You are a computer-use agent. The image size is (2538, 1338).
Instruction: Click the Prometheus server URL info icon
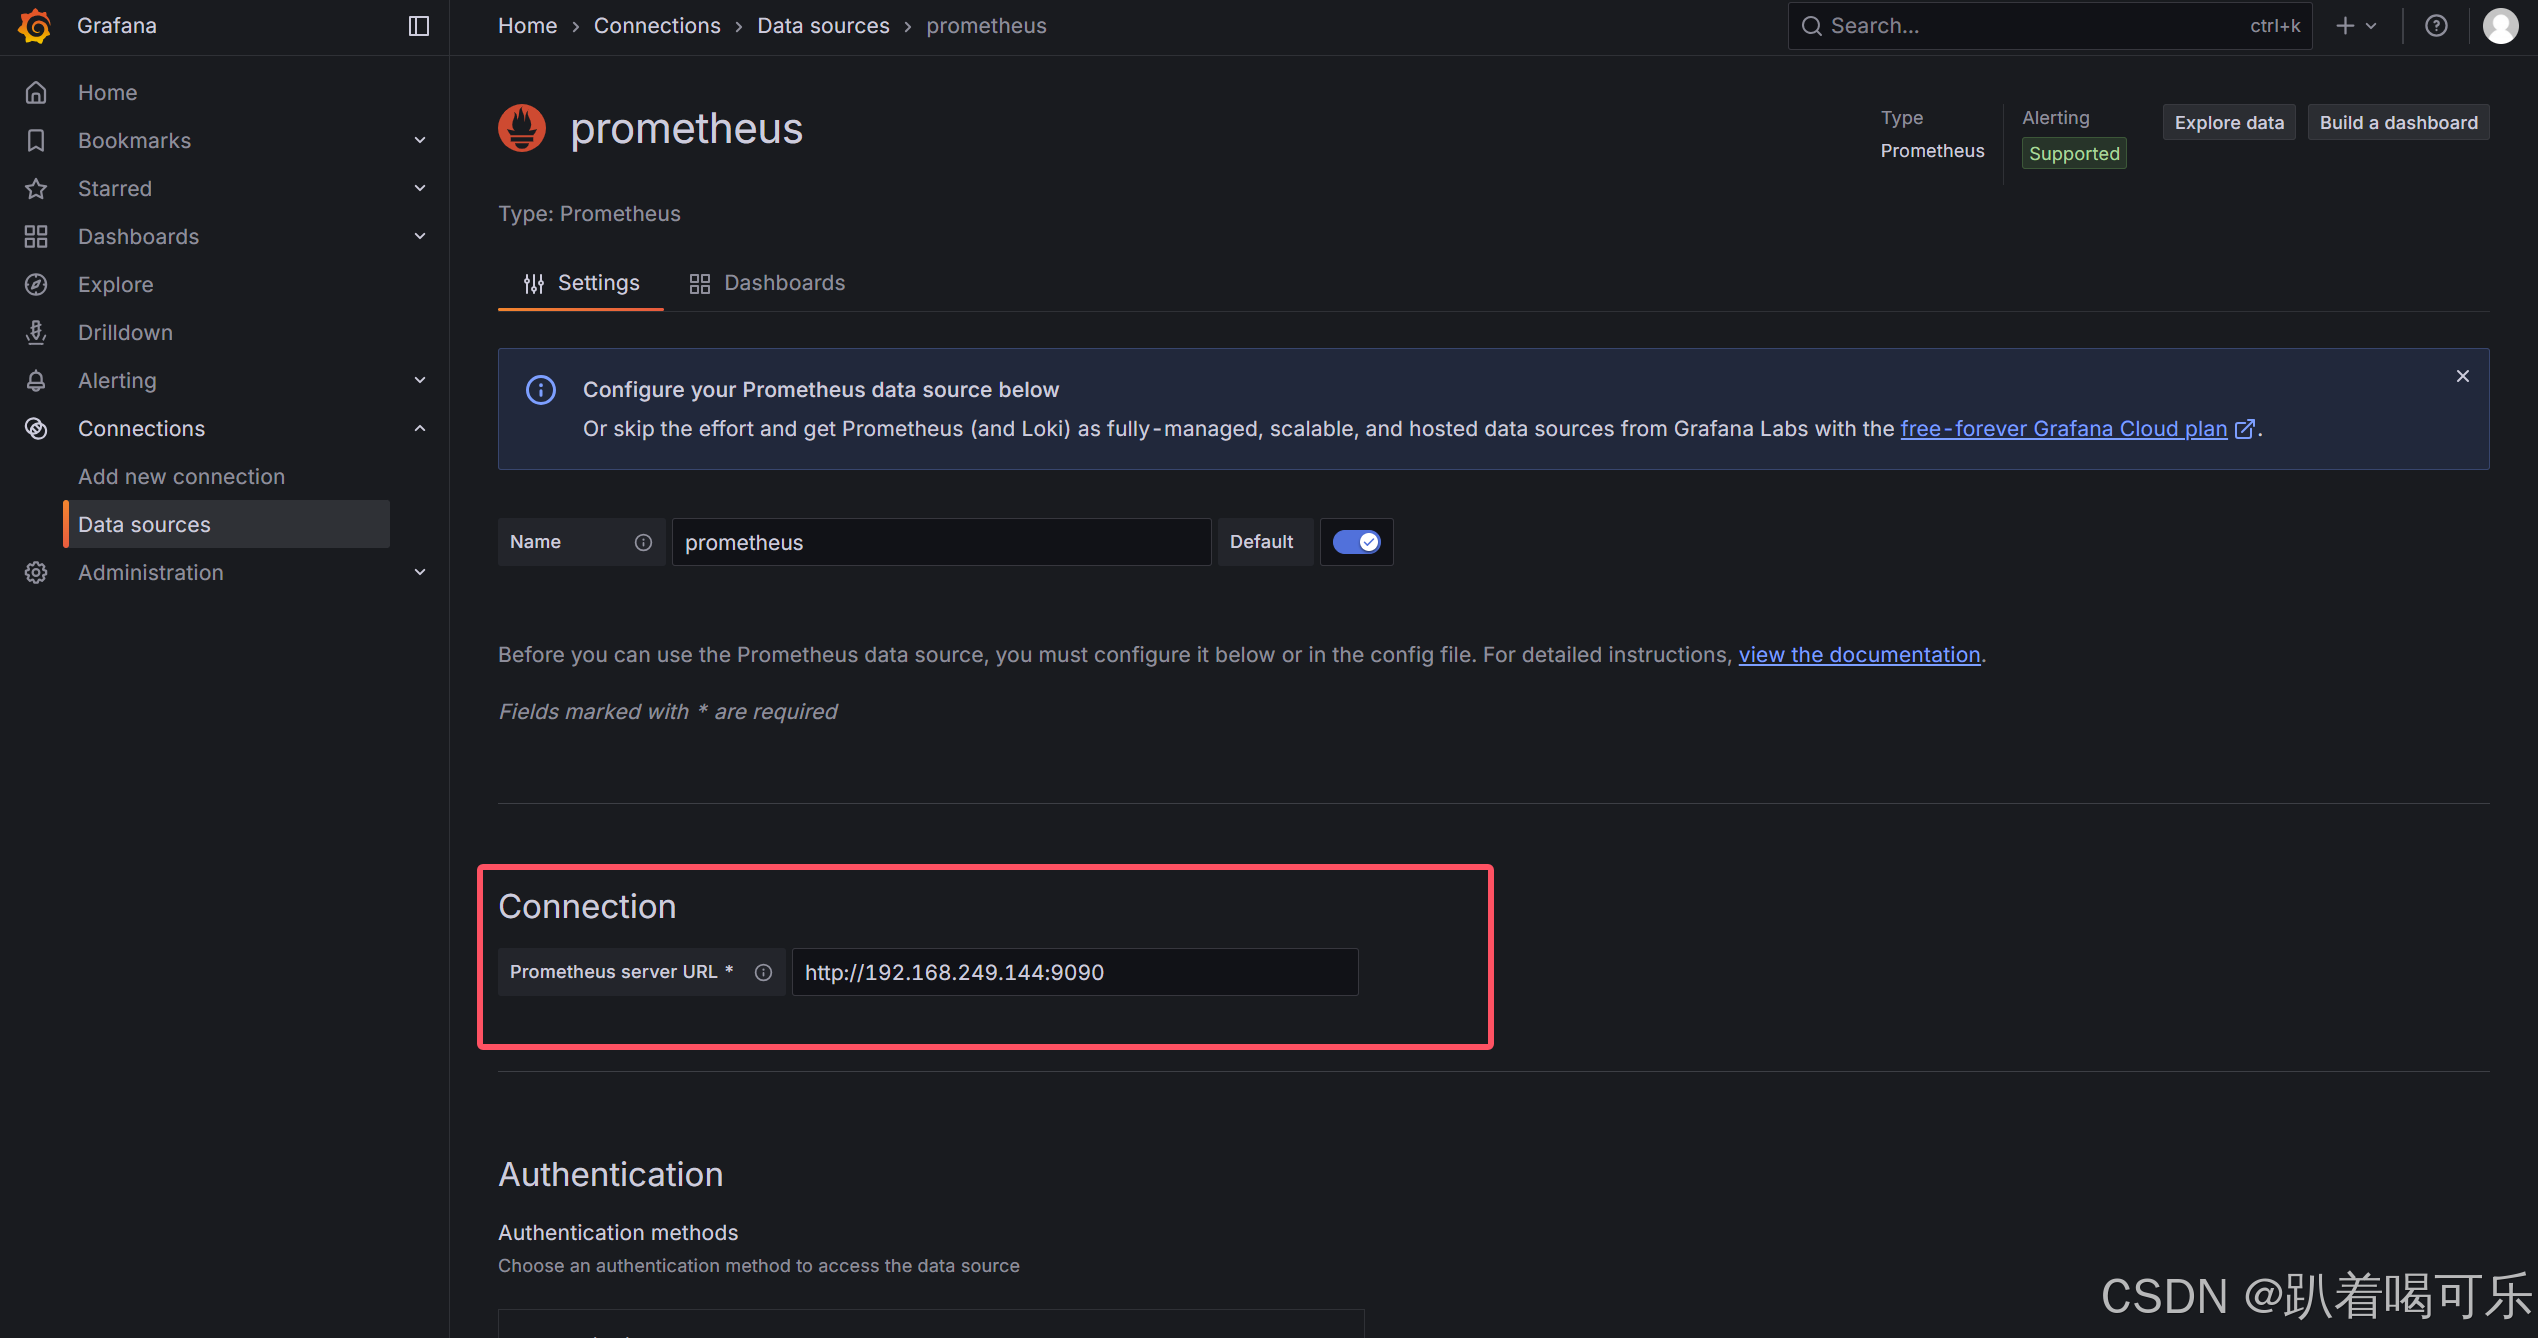[763, 972]
